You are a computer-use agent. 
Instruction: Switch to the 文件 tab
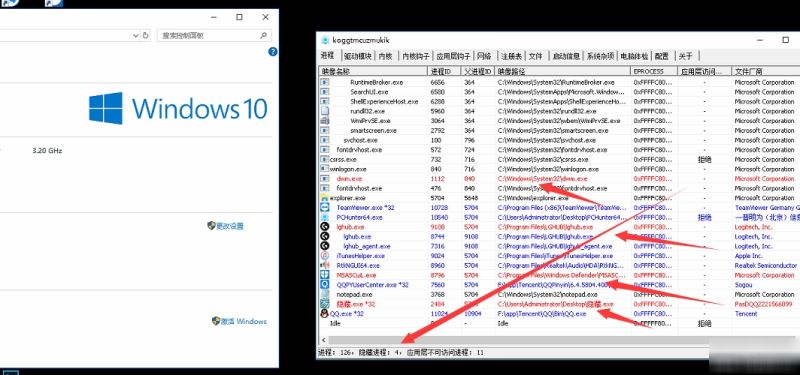pyautogui.click(x=535, y=56)
